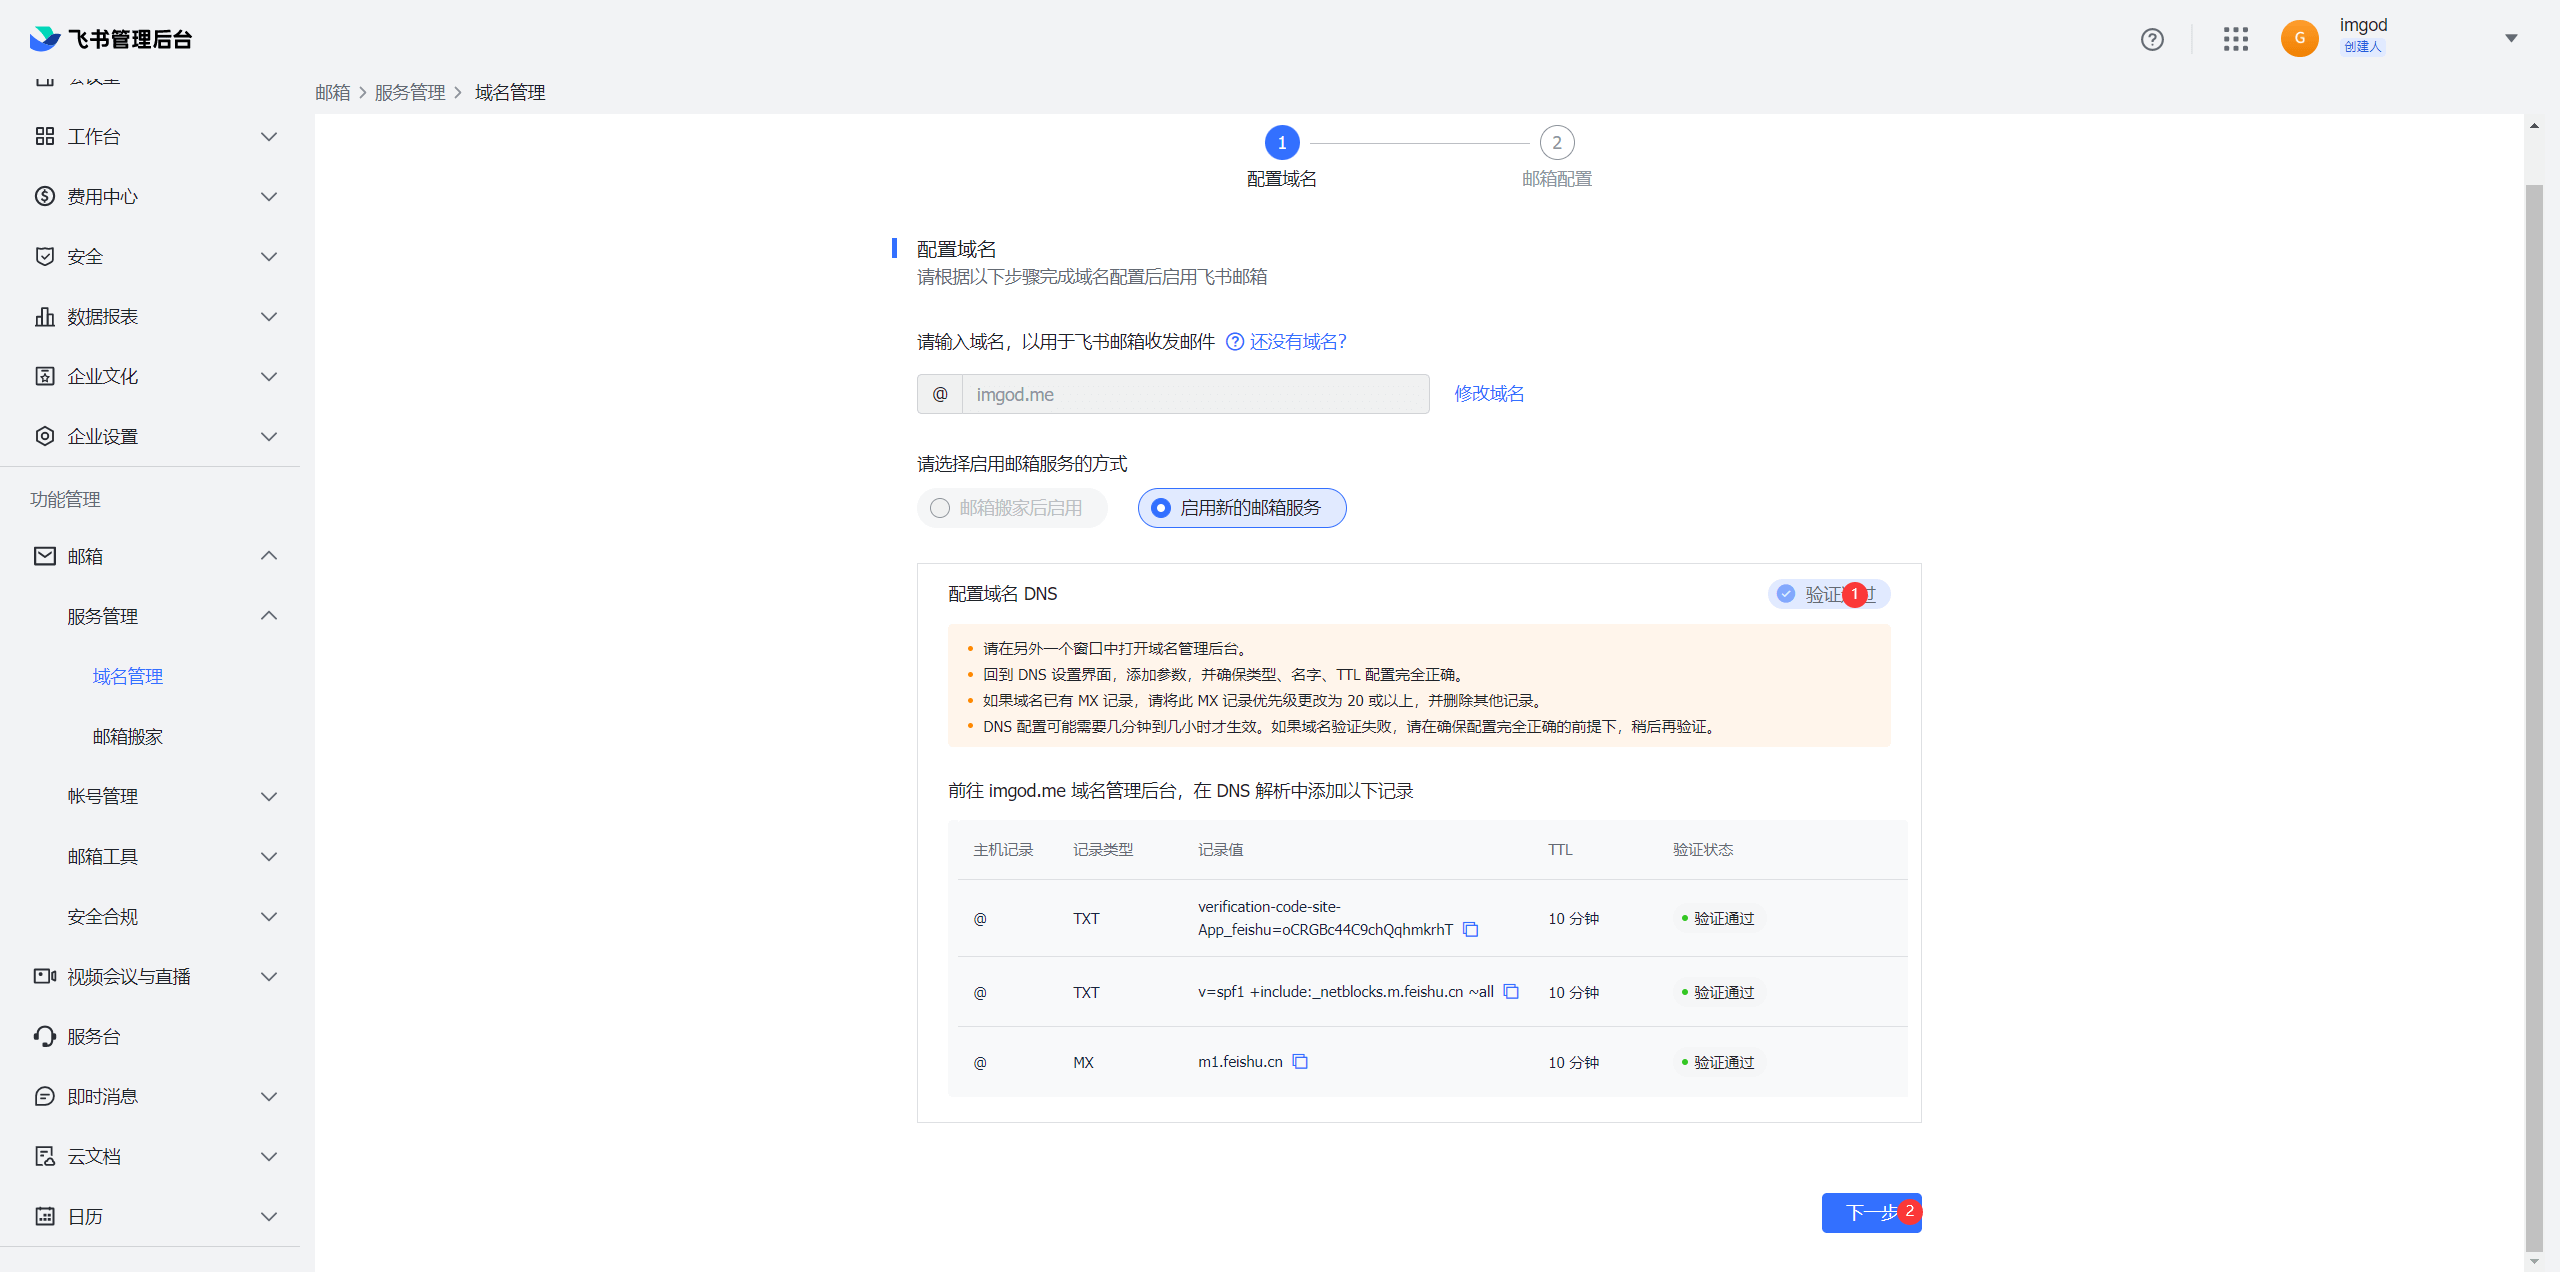This screenshot has width=2560, height=1272.
Task: Go to 域名管理 sidebar item
Action: (128, 676)
